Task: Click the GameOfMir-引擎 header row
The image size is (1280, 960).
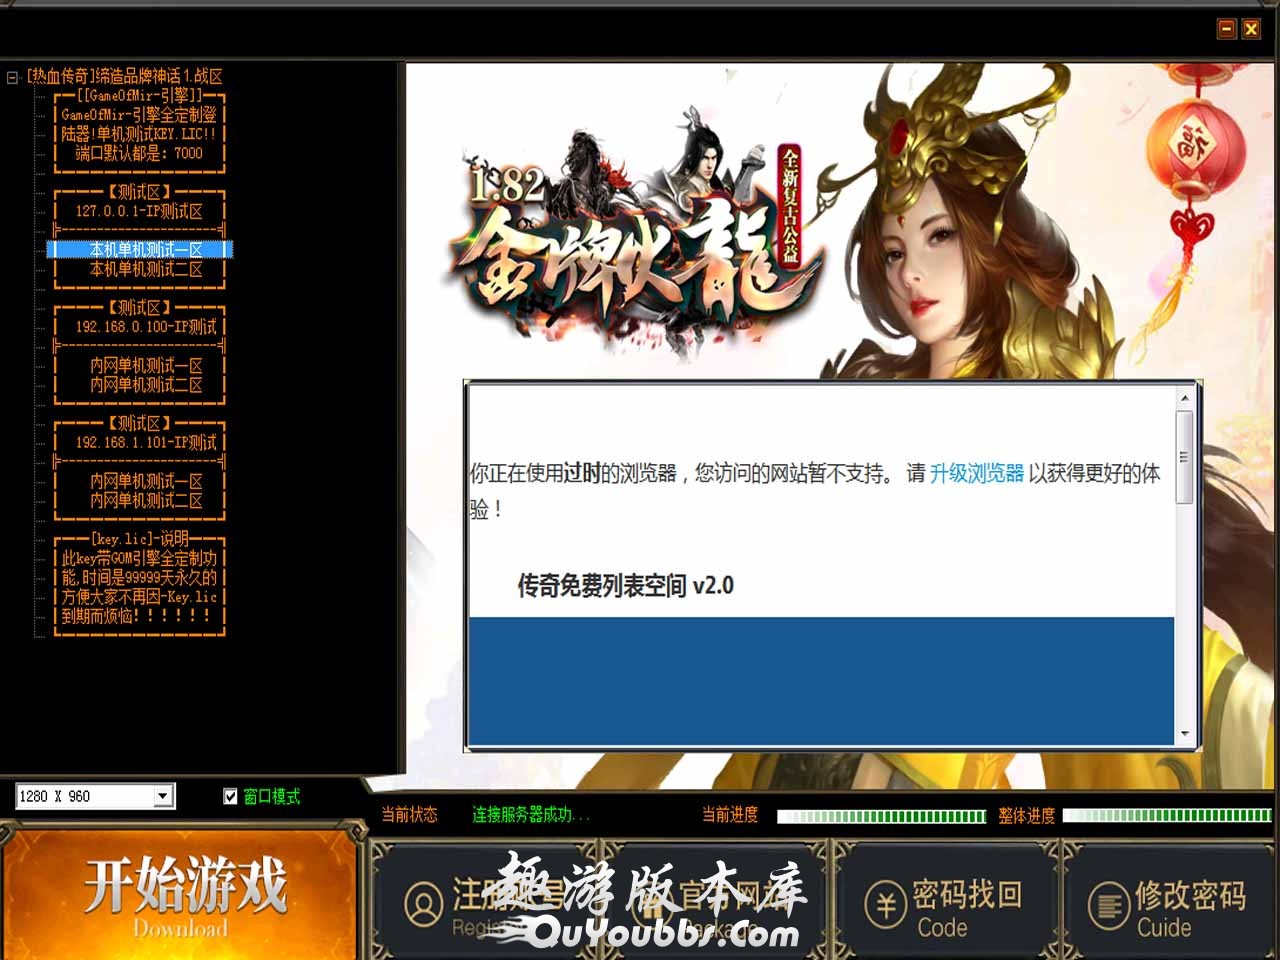Action: [x=139, y=96]
